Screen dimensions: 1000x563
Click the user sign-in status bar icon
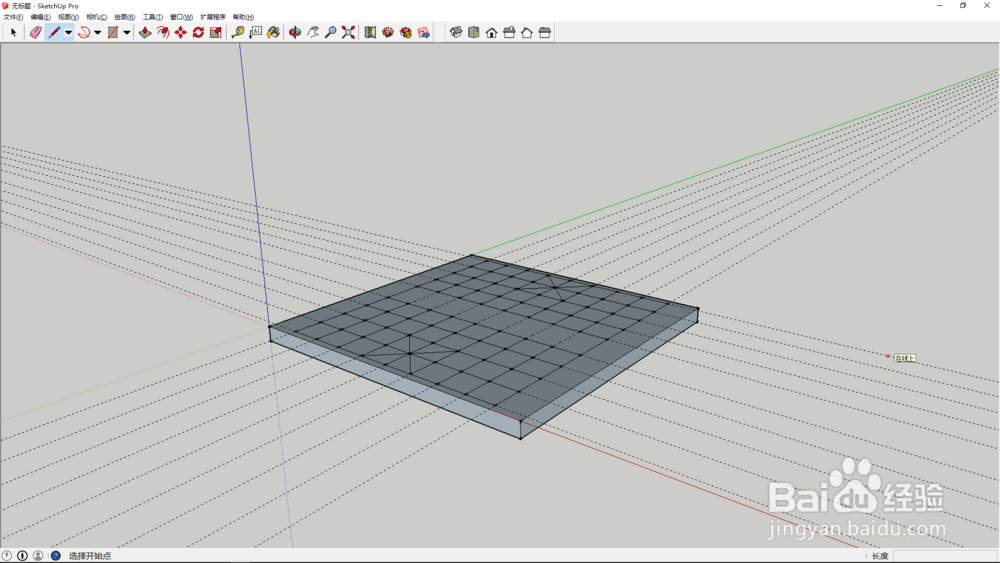(38, 556)
